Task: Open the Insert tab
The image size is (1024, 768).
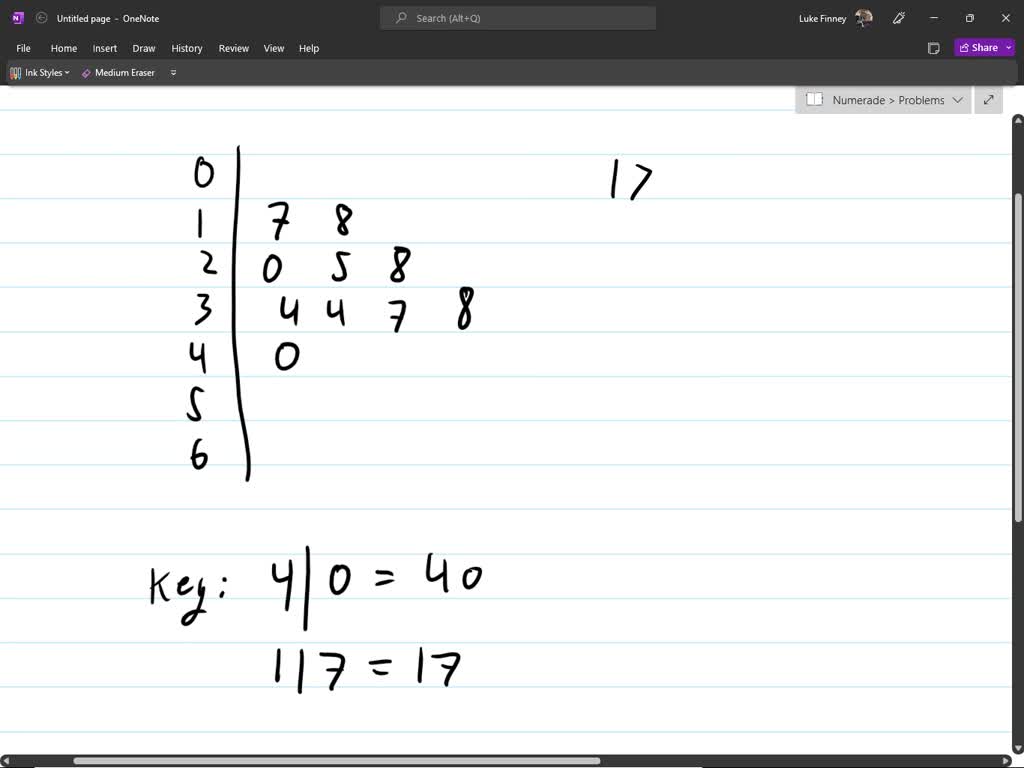Action: click(104, 48)
